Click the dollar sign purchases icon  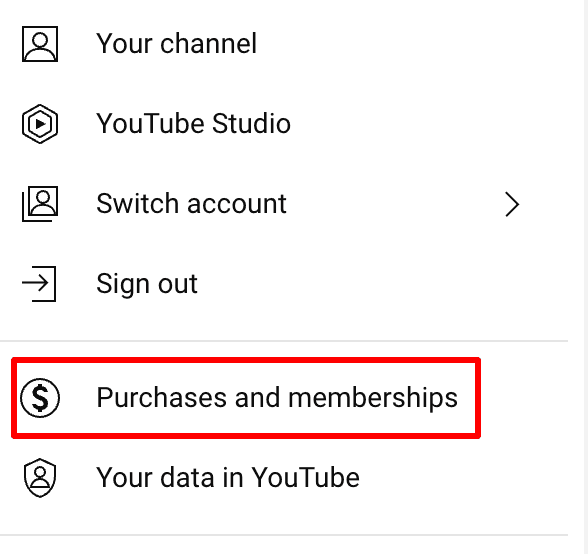[40, 398]
